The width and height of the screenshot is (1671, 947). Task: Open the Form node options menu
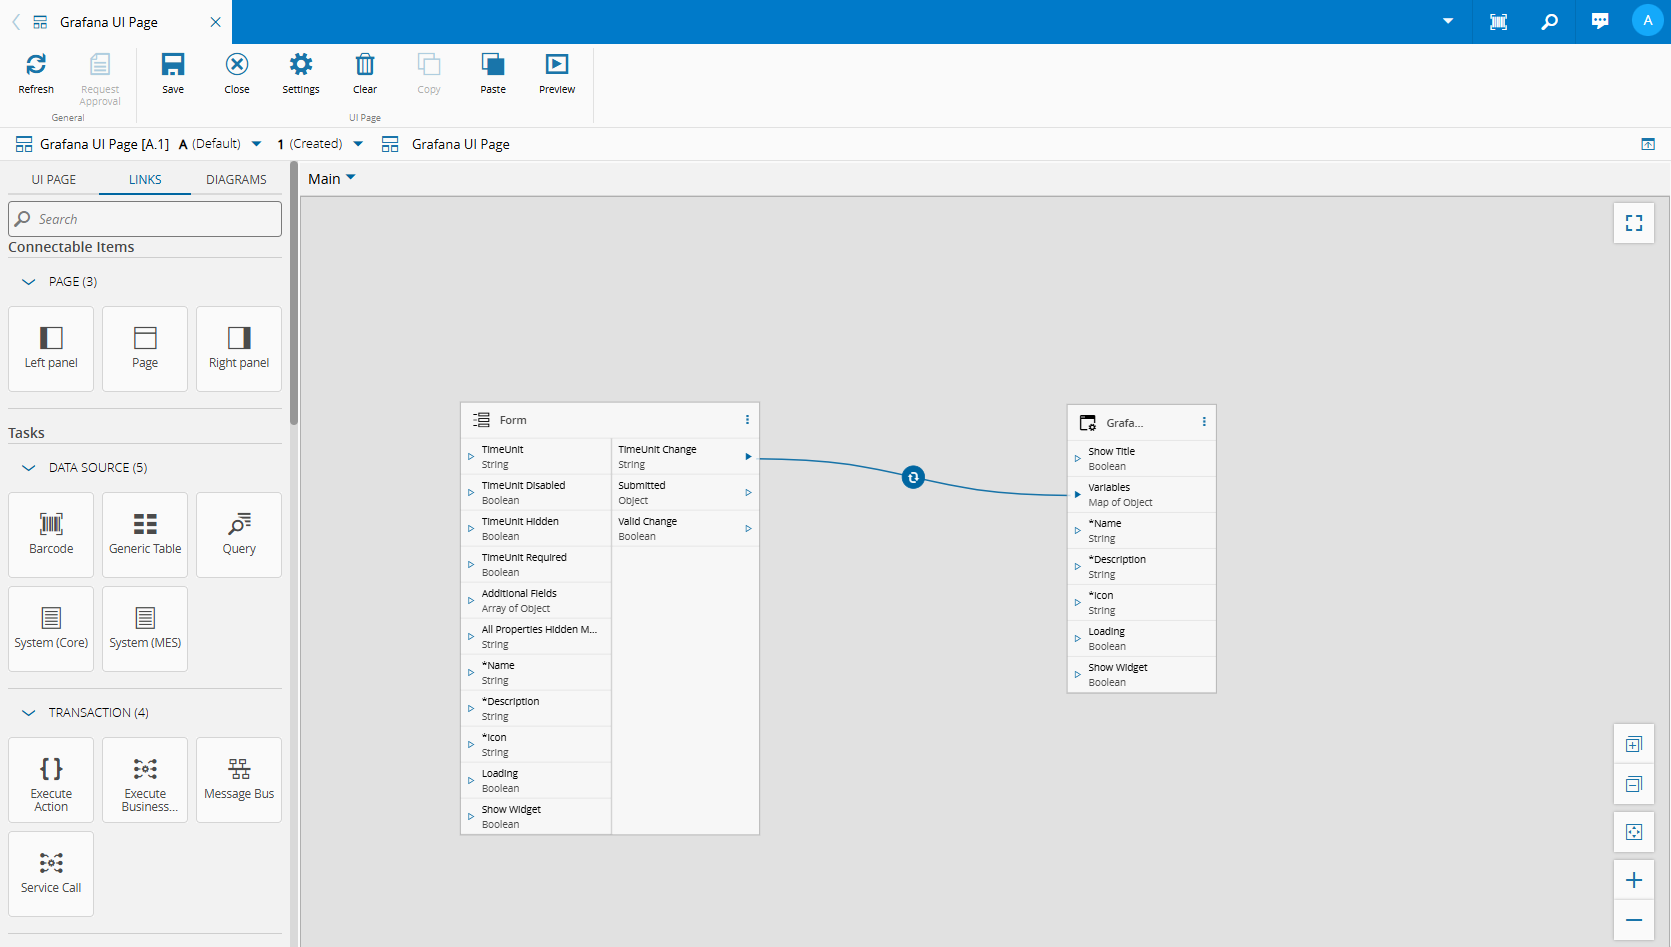click(747, 420)
